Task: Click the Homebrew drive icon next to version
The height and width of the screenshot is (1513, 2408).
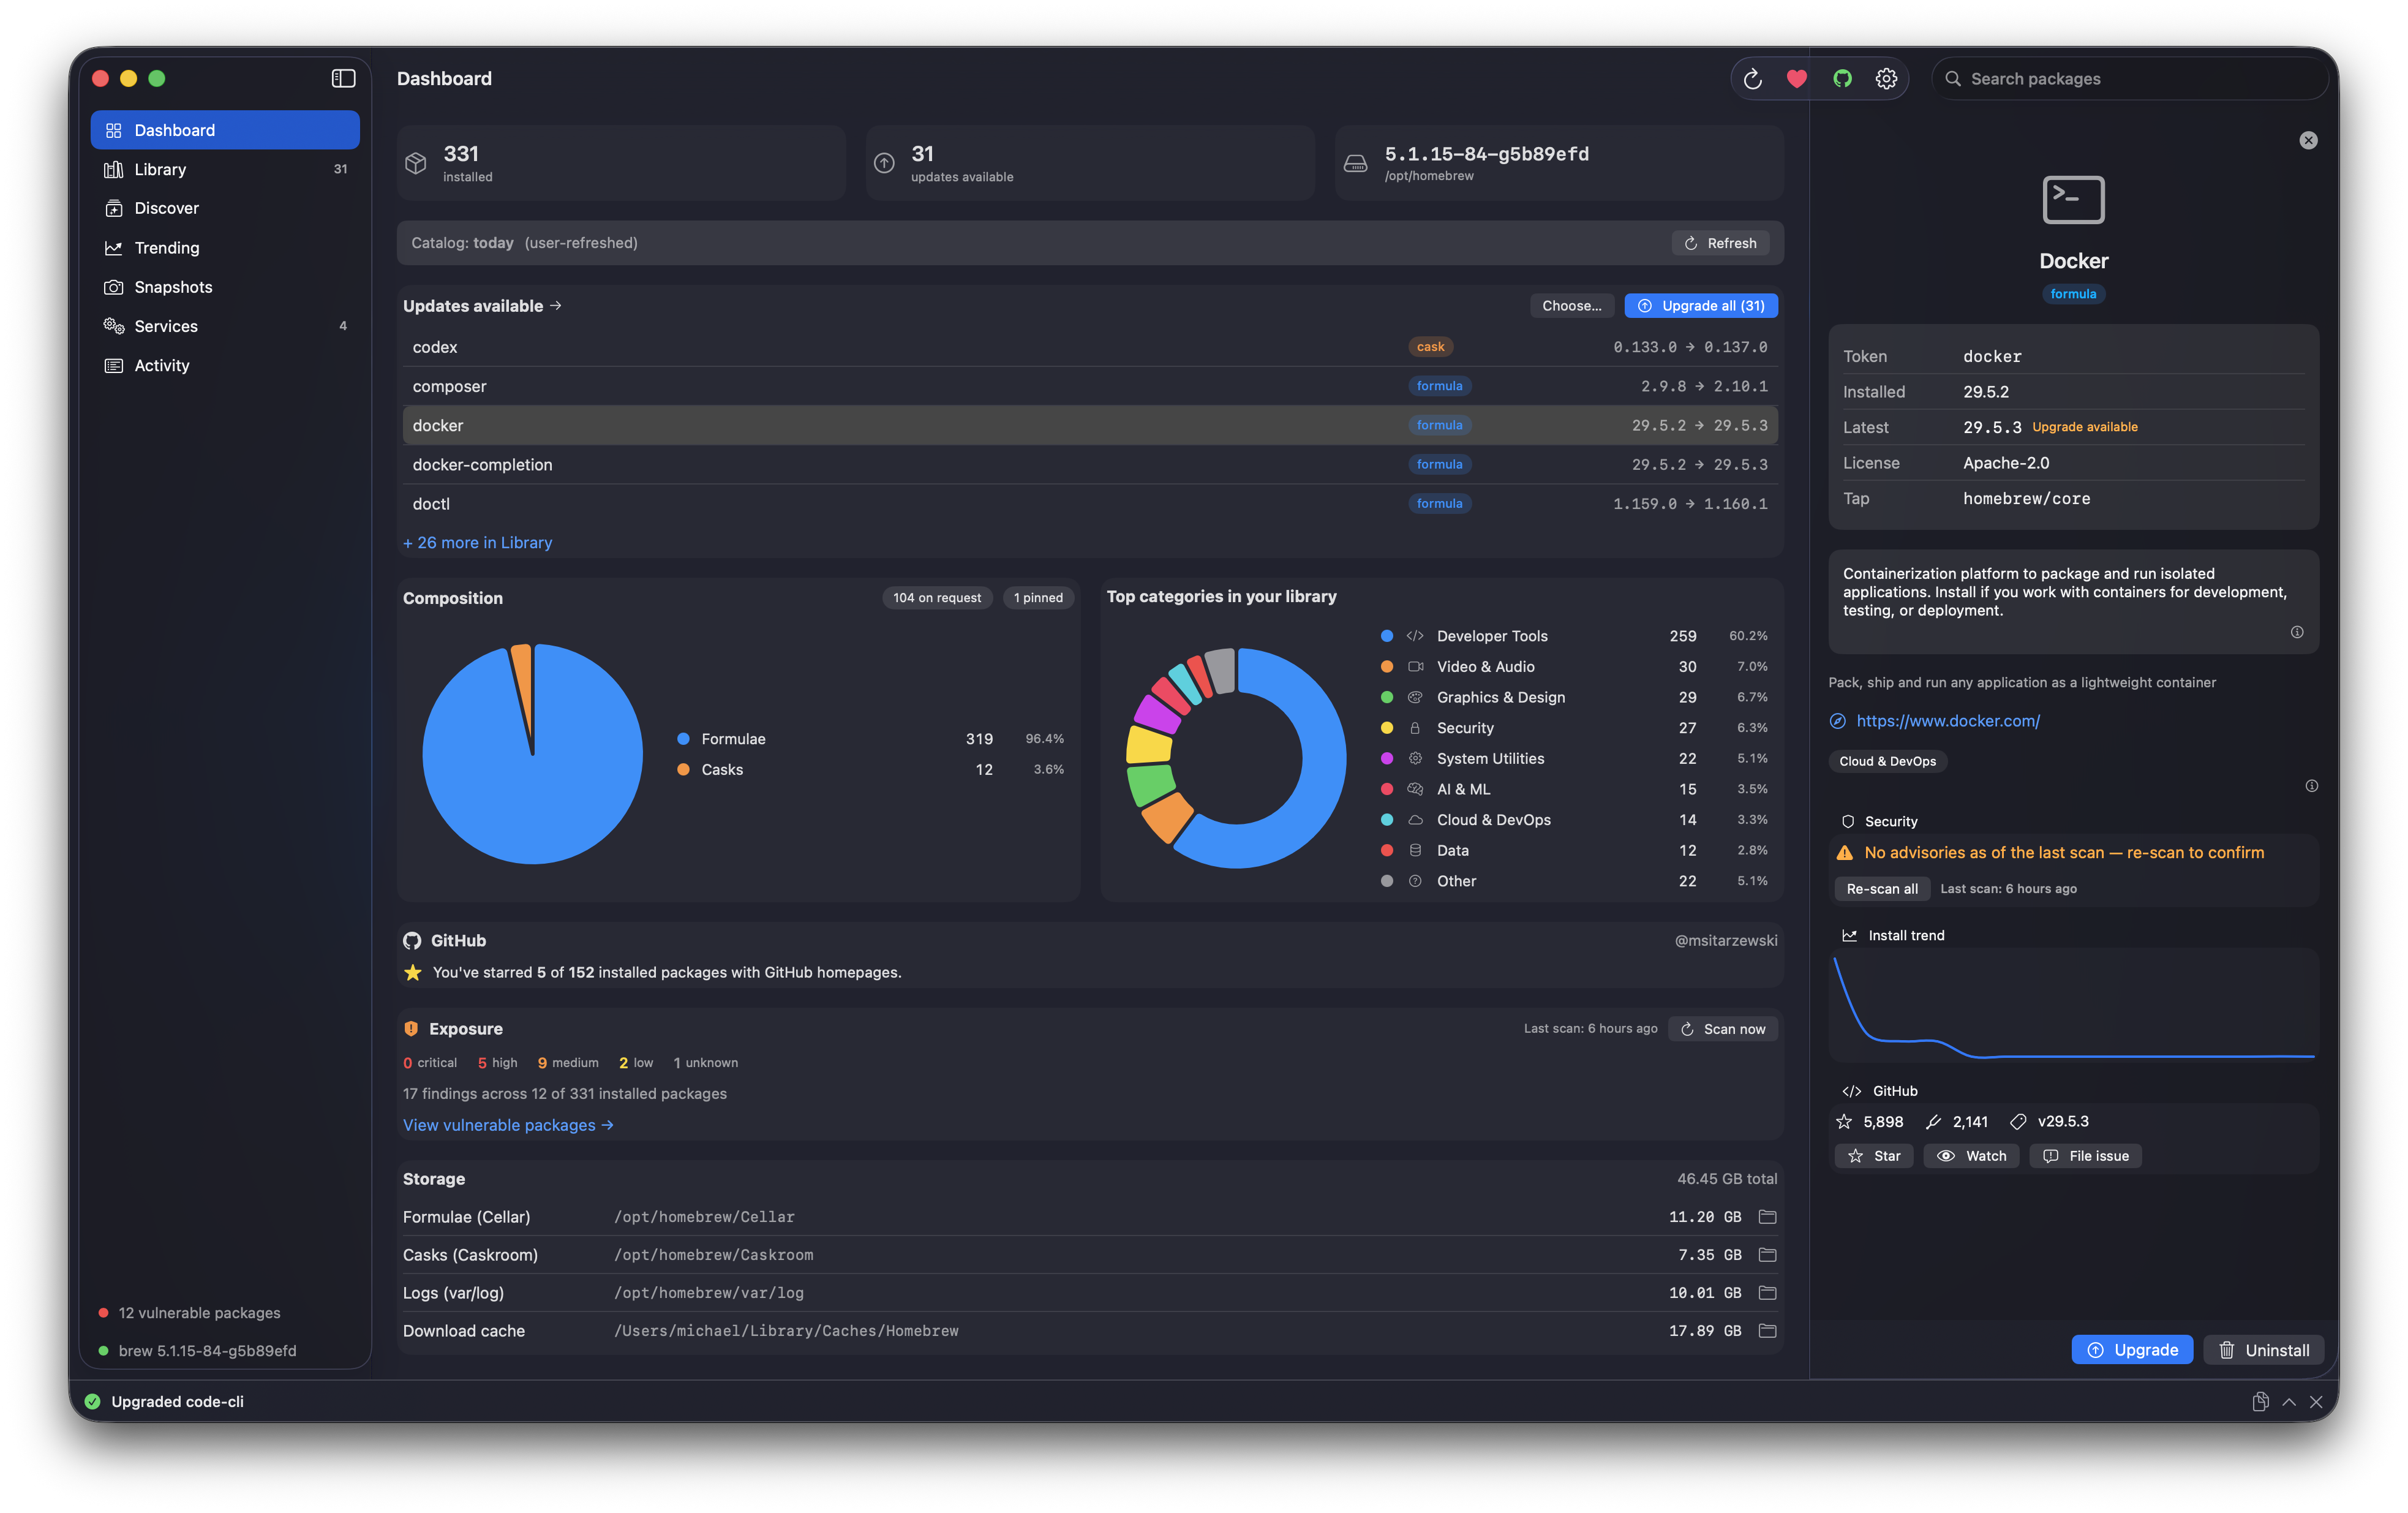Action: click(1355, 163)
